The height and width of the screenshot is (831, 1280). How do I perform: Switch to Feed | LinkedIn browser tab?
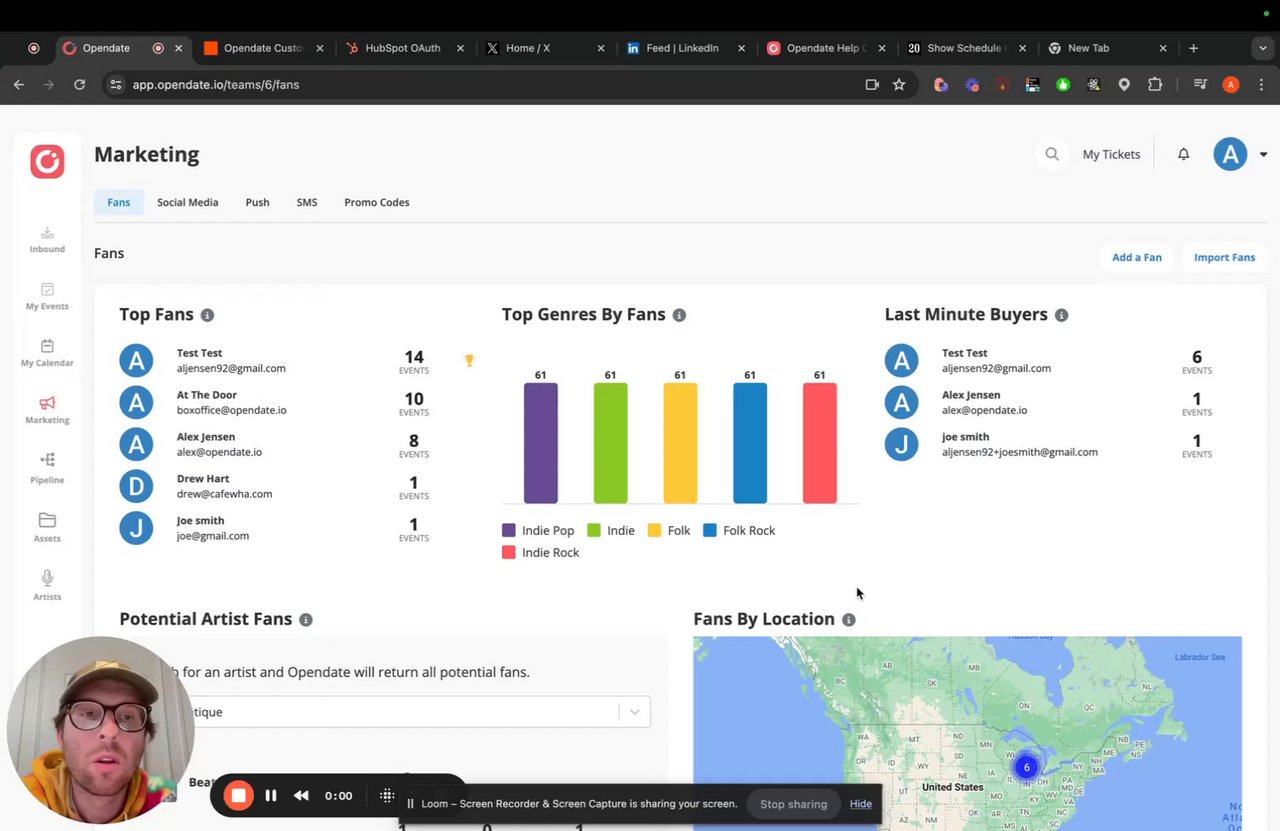683,48
